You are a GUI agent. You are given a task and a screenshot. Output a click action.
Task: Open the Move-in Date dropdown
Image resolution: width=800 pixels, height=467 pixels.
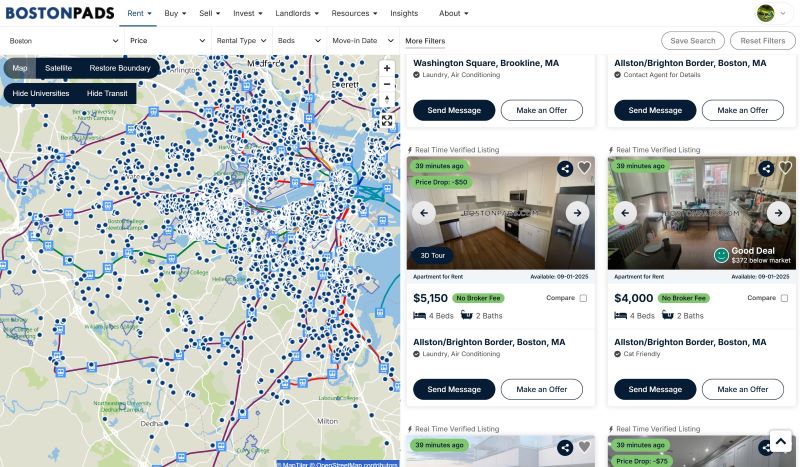pyautogui.click(x=363, y=41)
